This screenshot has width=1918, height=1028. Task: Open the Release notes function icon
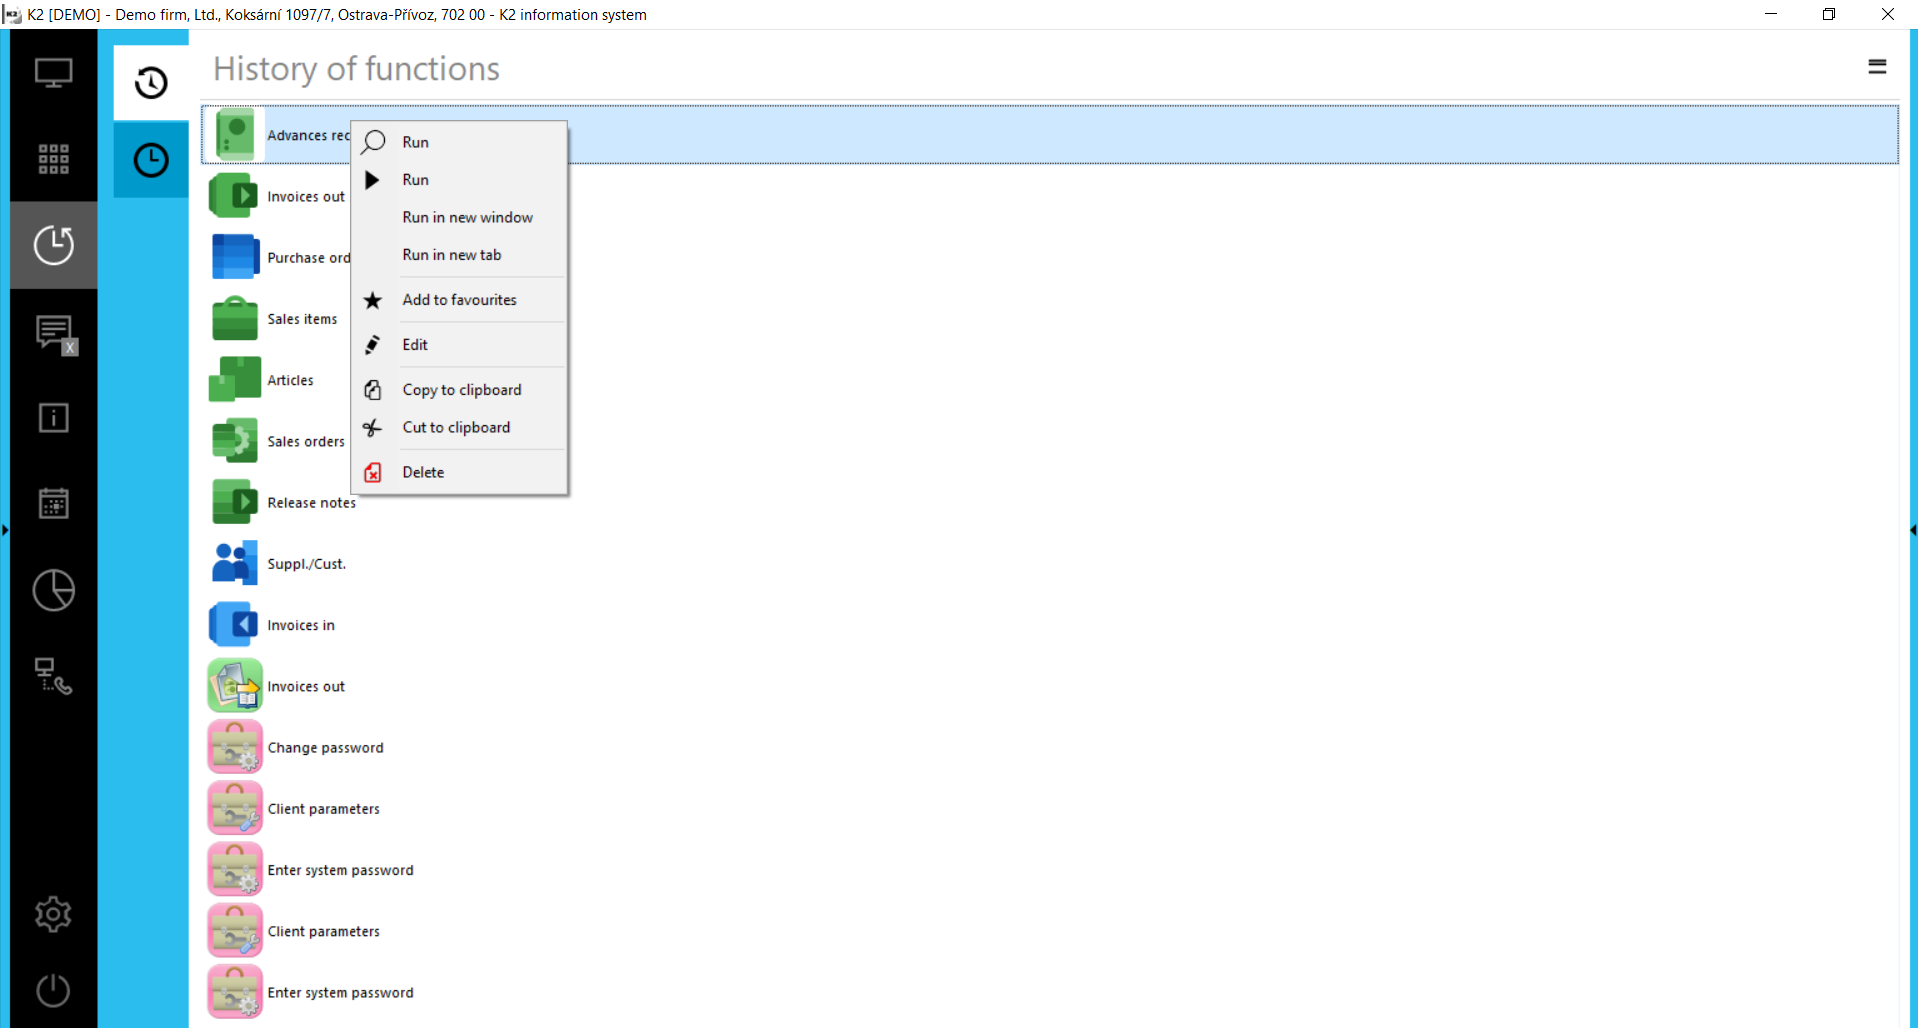(235, 502)
